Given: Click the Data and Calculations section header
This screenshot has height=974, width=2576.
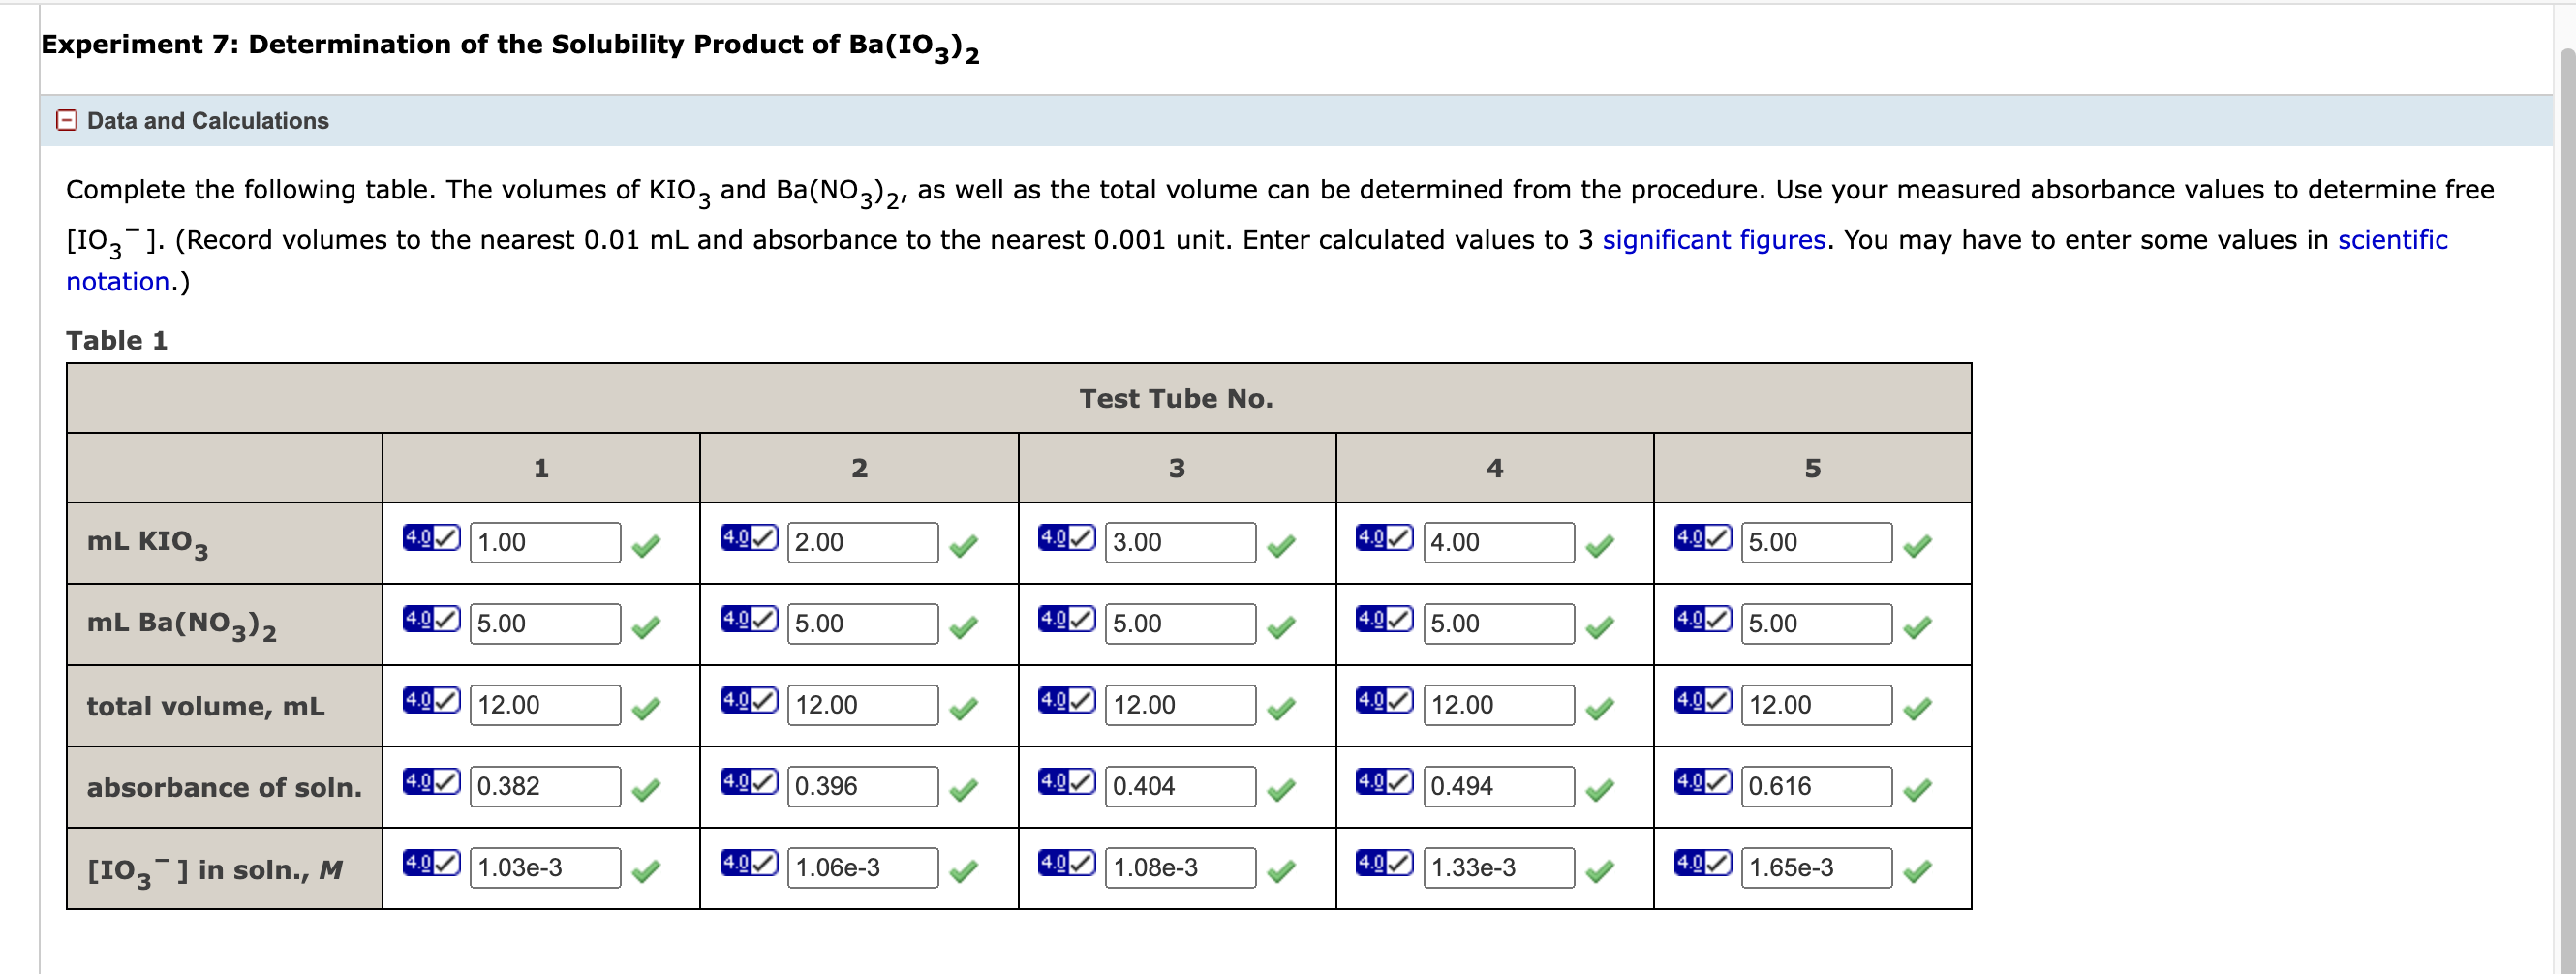Looking at the screenshot, I should point(207,120).
